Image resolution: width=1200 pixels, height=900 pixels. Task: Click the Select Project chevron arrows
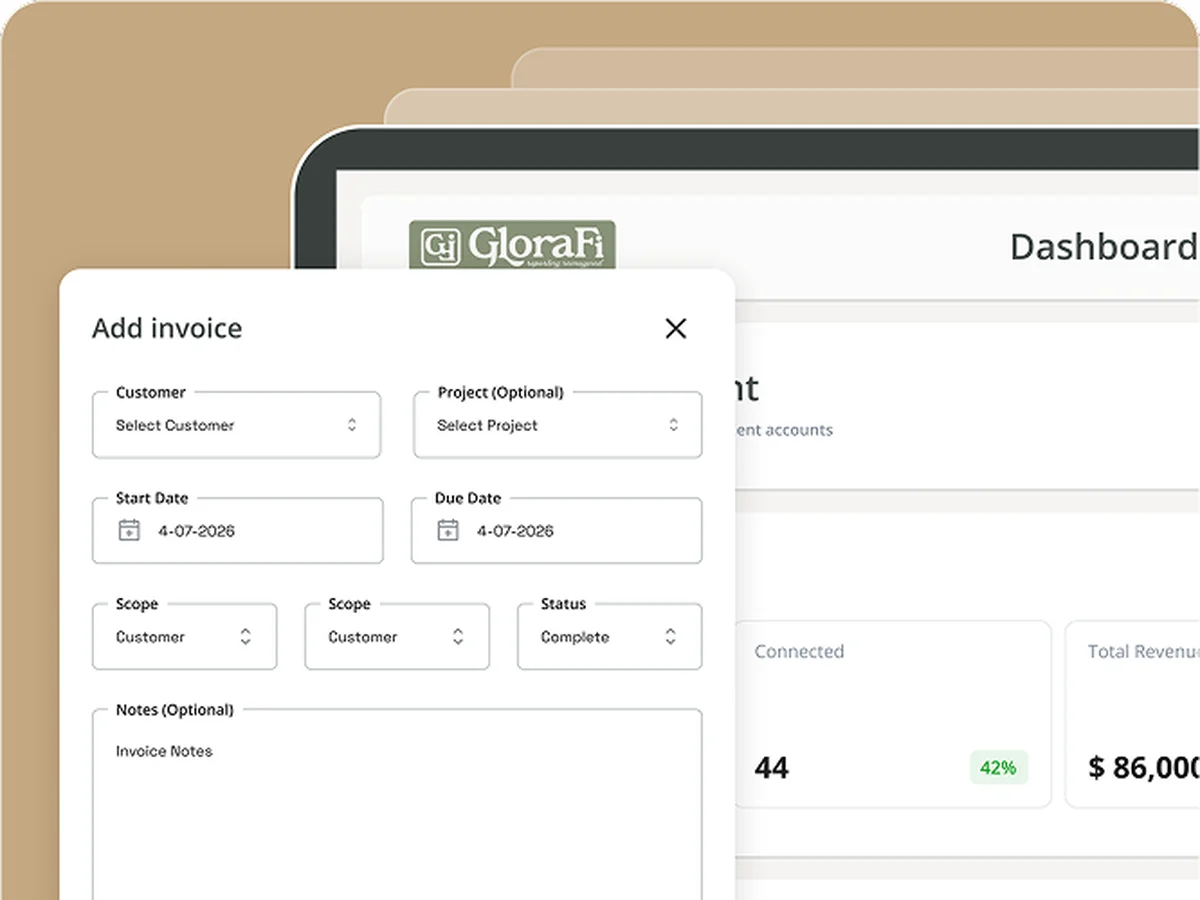674,425
